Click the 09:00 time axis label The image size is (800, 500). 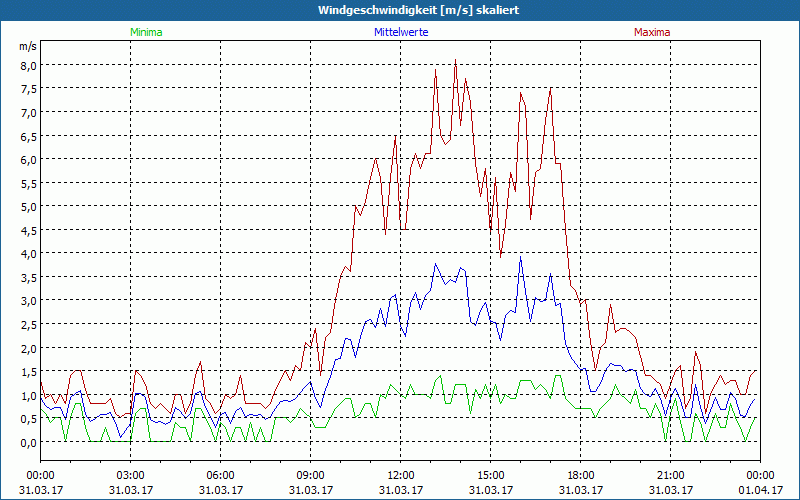coord(311,476)
